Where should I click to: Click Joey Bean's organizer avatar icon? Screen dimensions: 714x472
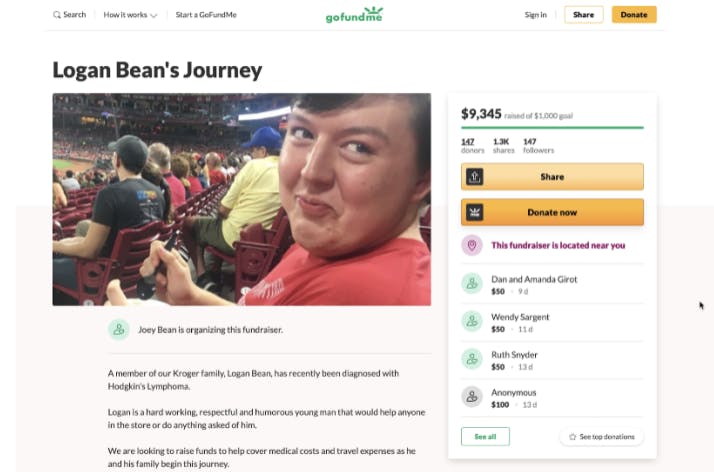click(x=119, y=329)
